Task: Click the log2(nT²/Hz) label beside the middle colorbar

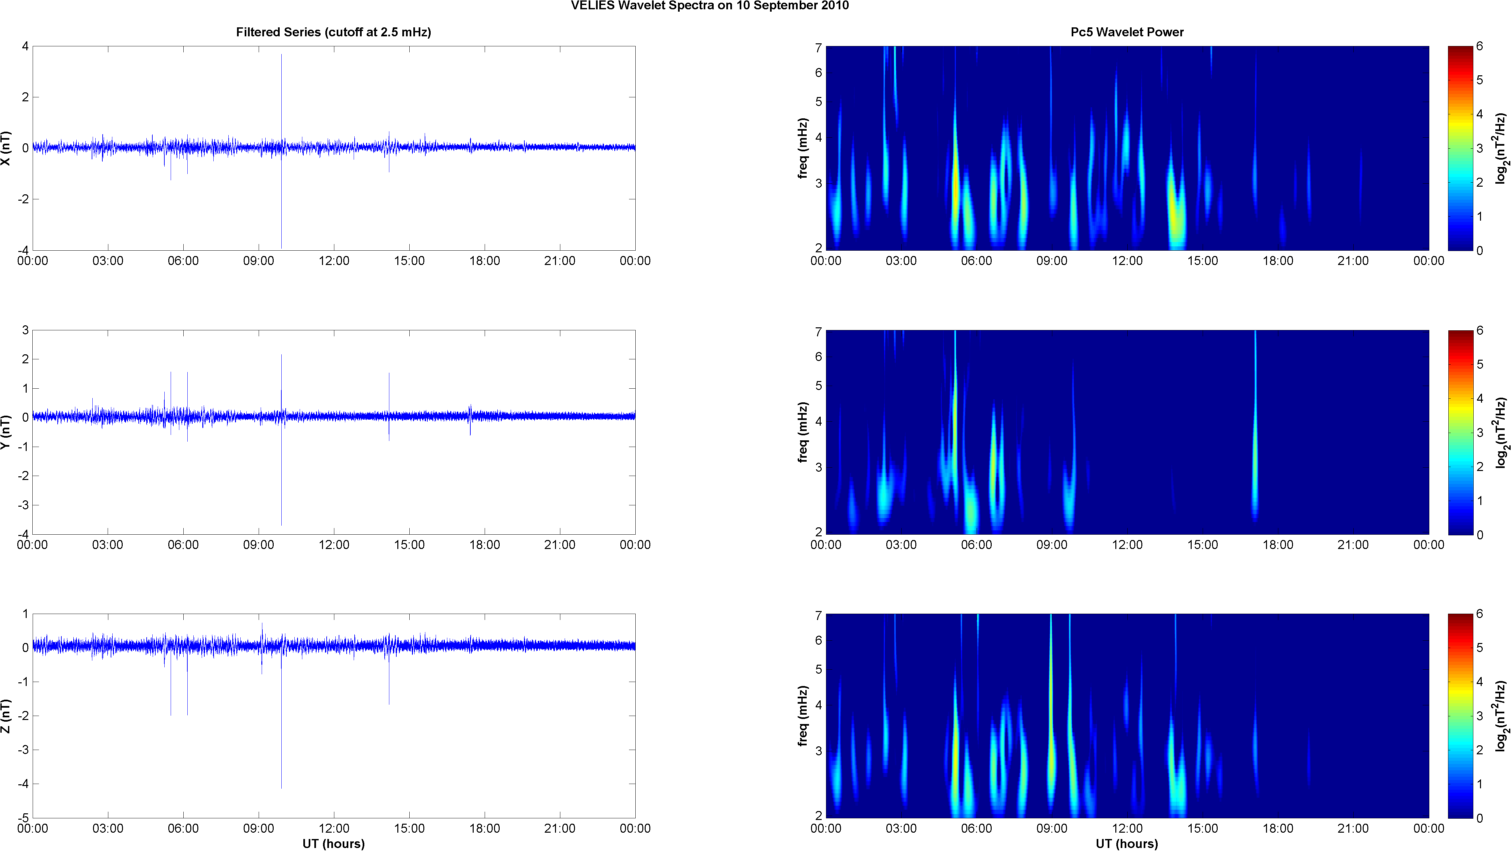Action: tap(1500, 432)
